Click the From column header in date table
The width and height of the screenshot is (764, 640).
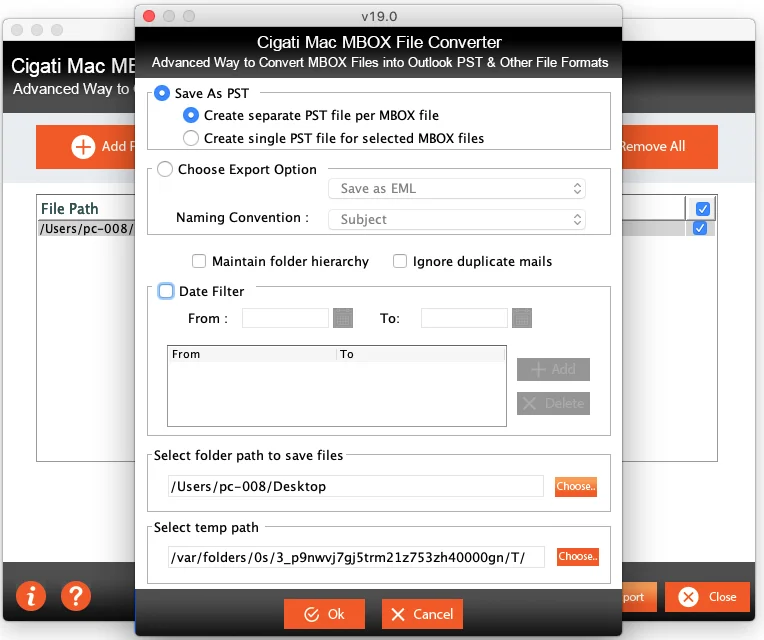(252, 354)
